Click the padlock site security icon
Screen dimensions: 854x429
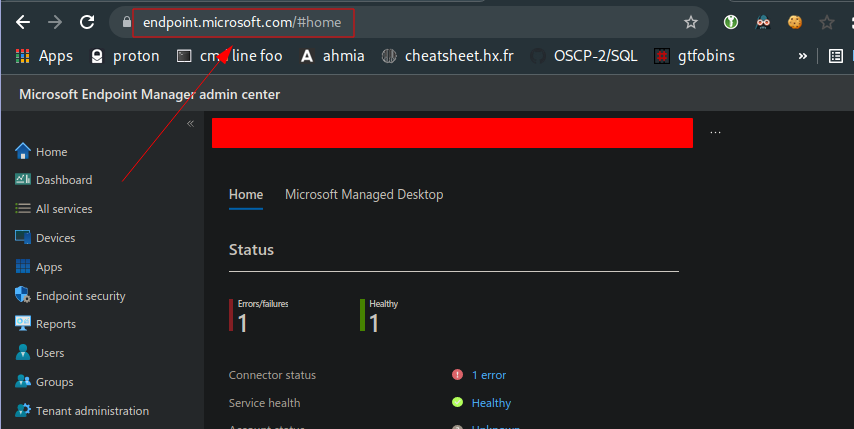coord(126,22)
